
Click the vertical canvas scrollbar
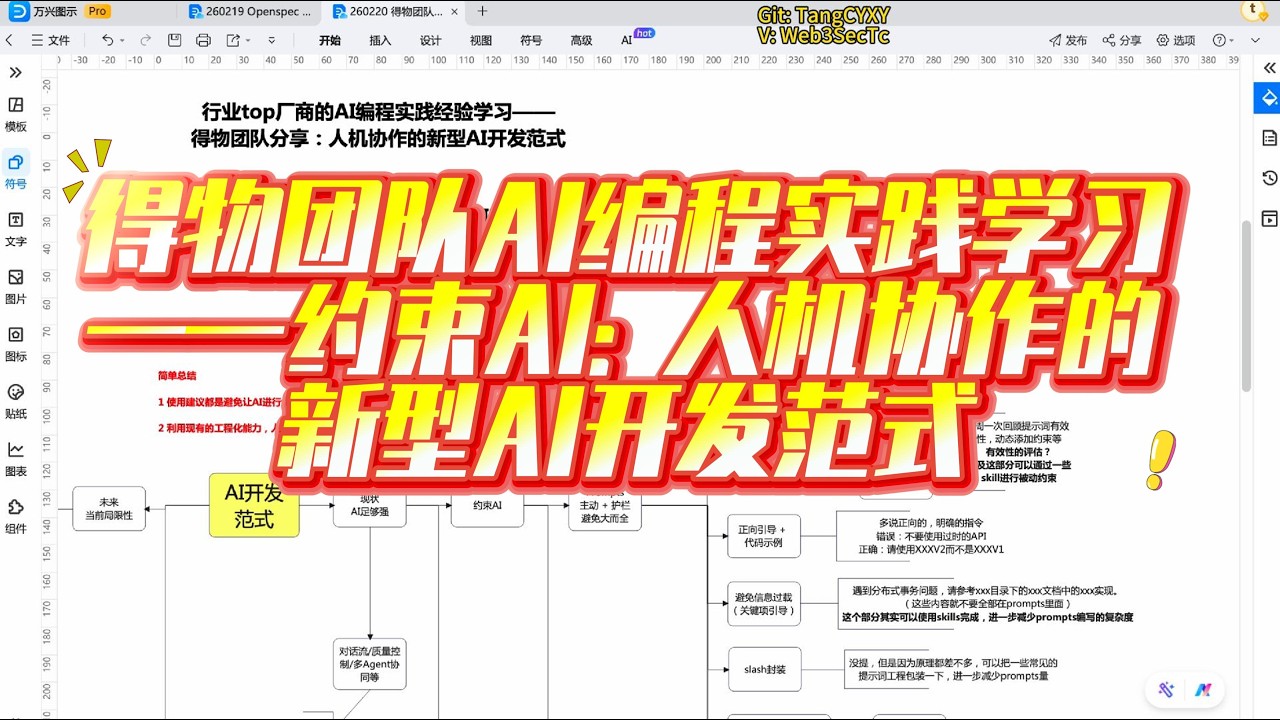tap(1246, 305)
